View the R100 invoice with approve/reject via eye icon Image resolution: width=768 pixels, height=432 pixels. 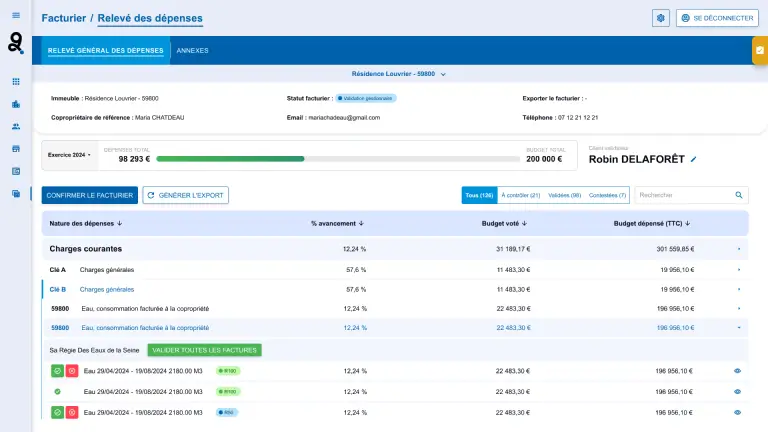click(x=738, y=371)
